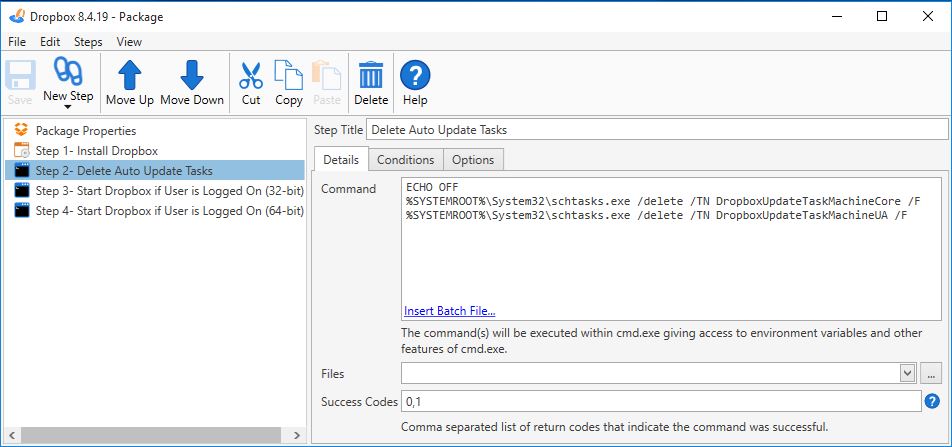
Task: Click the command icon for Step 4
Action: point(21,210)
